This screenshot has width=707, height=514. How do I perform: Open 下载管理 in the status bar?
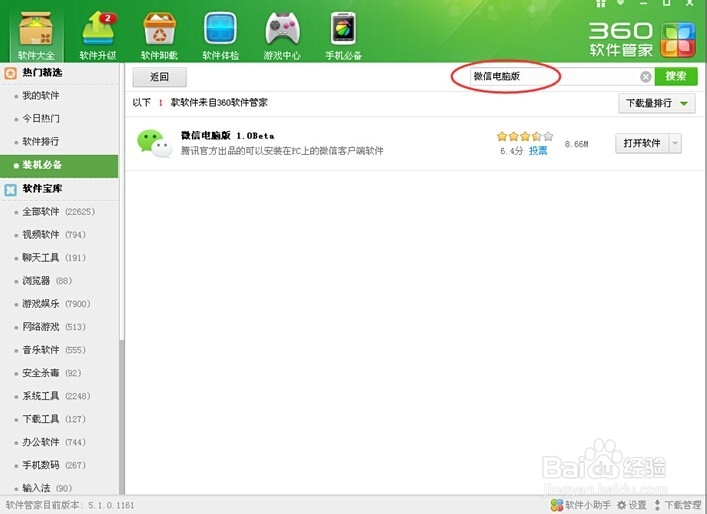click(677, 505)
